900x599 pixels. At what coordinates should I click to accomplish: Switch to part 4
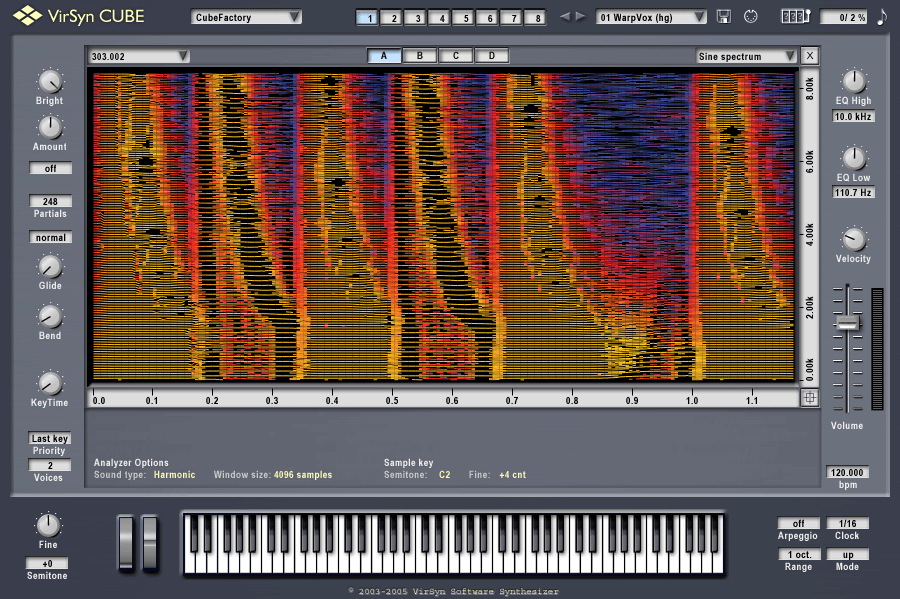coord(441,18)
